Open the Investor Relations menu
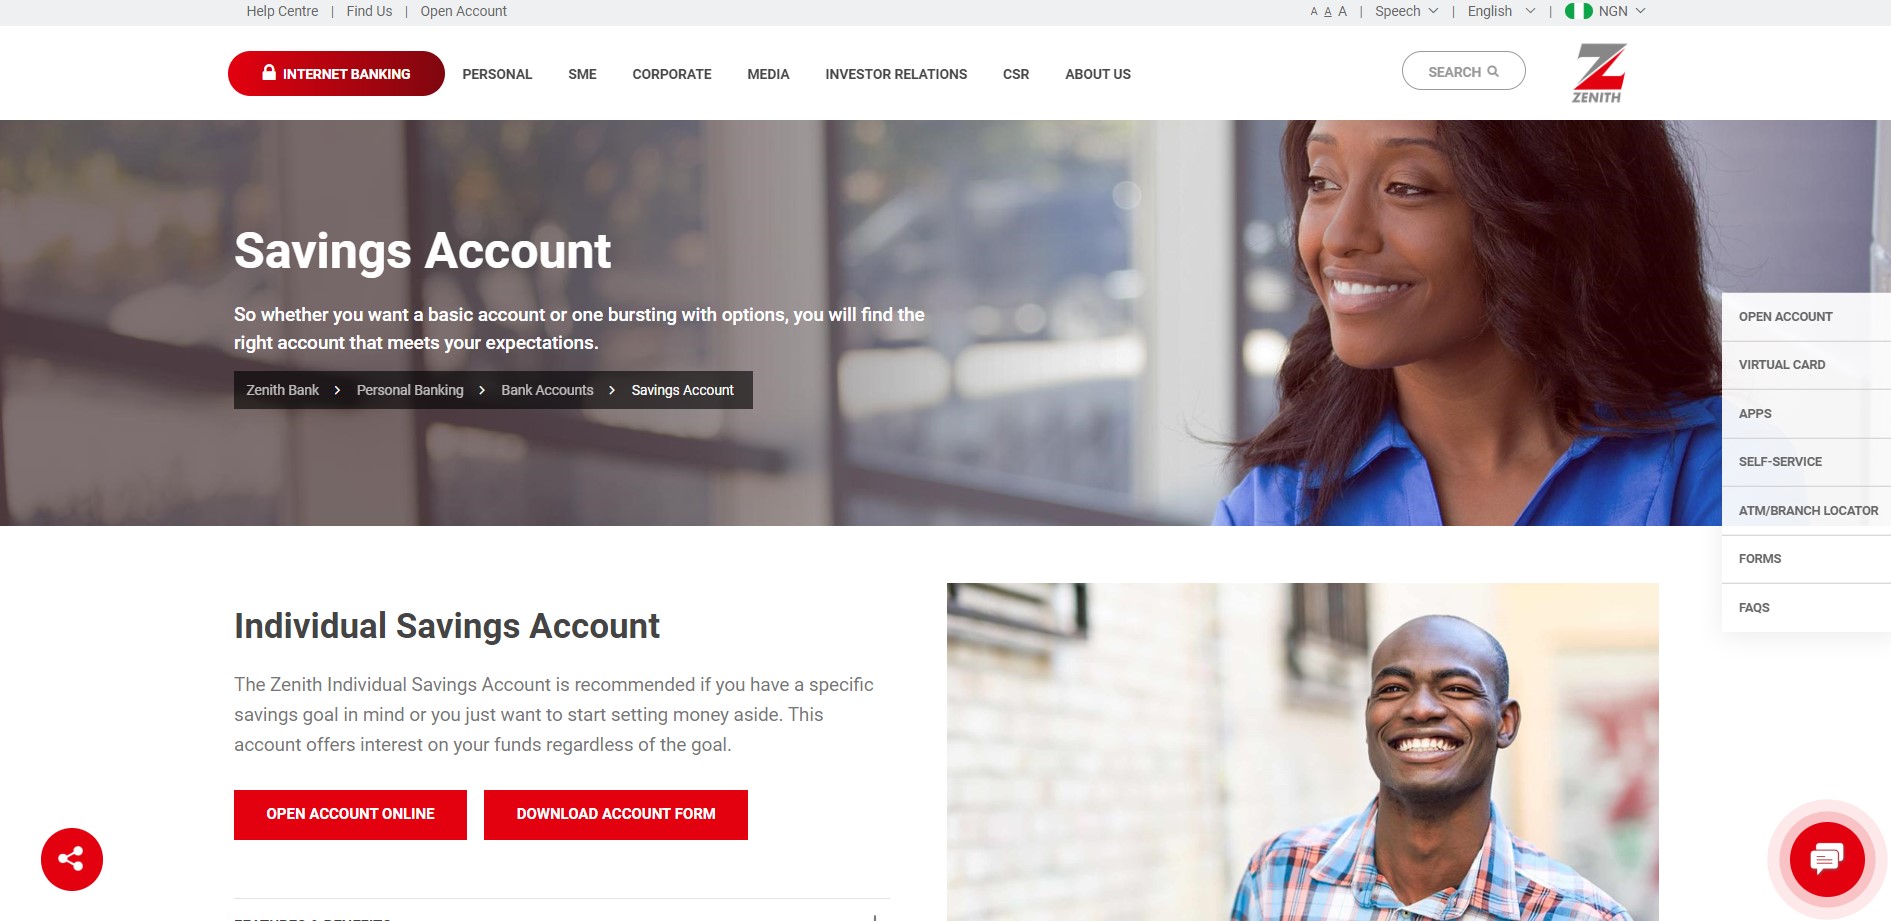 click(896, 74)
